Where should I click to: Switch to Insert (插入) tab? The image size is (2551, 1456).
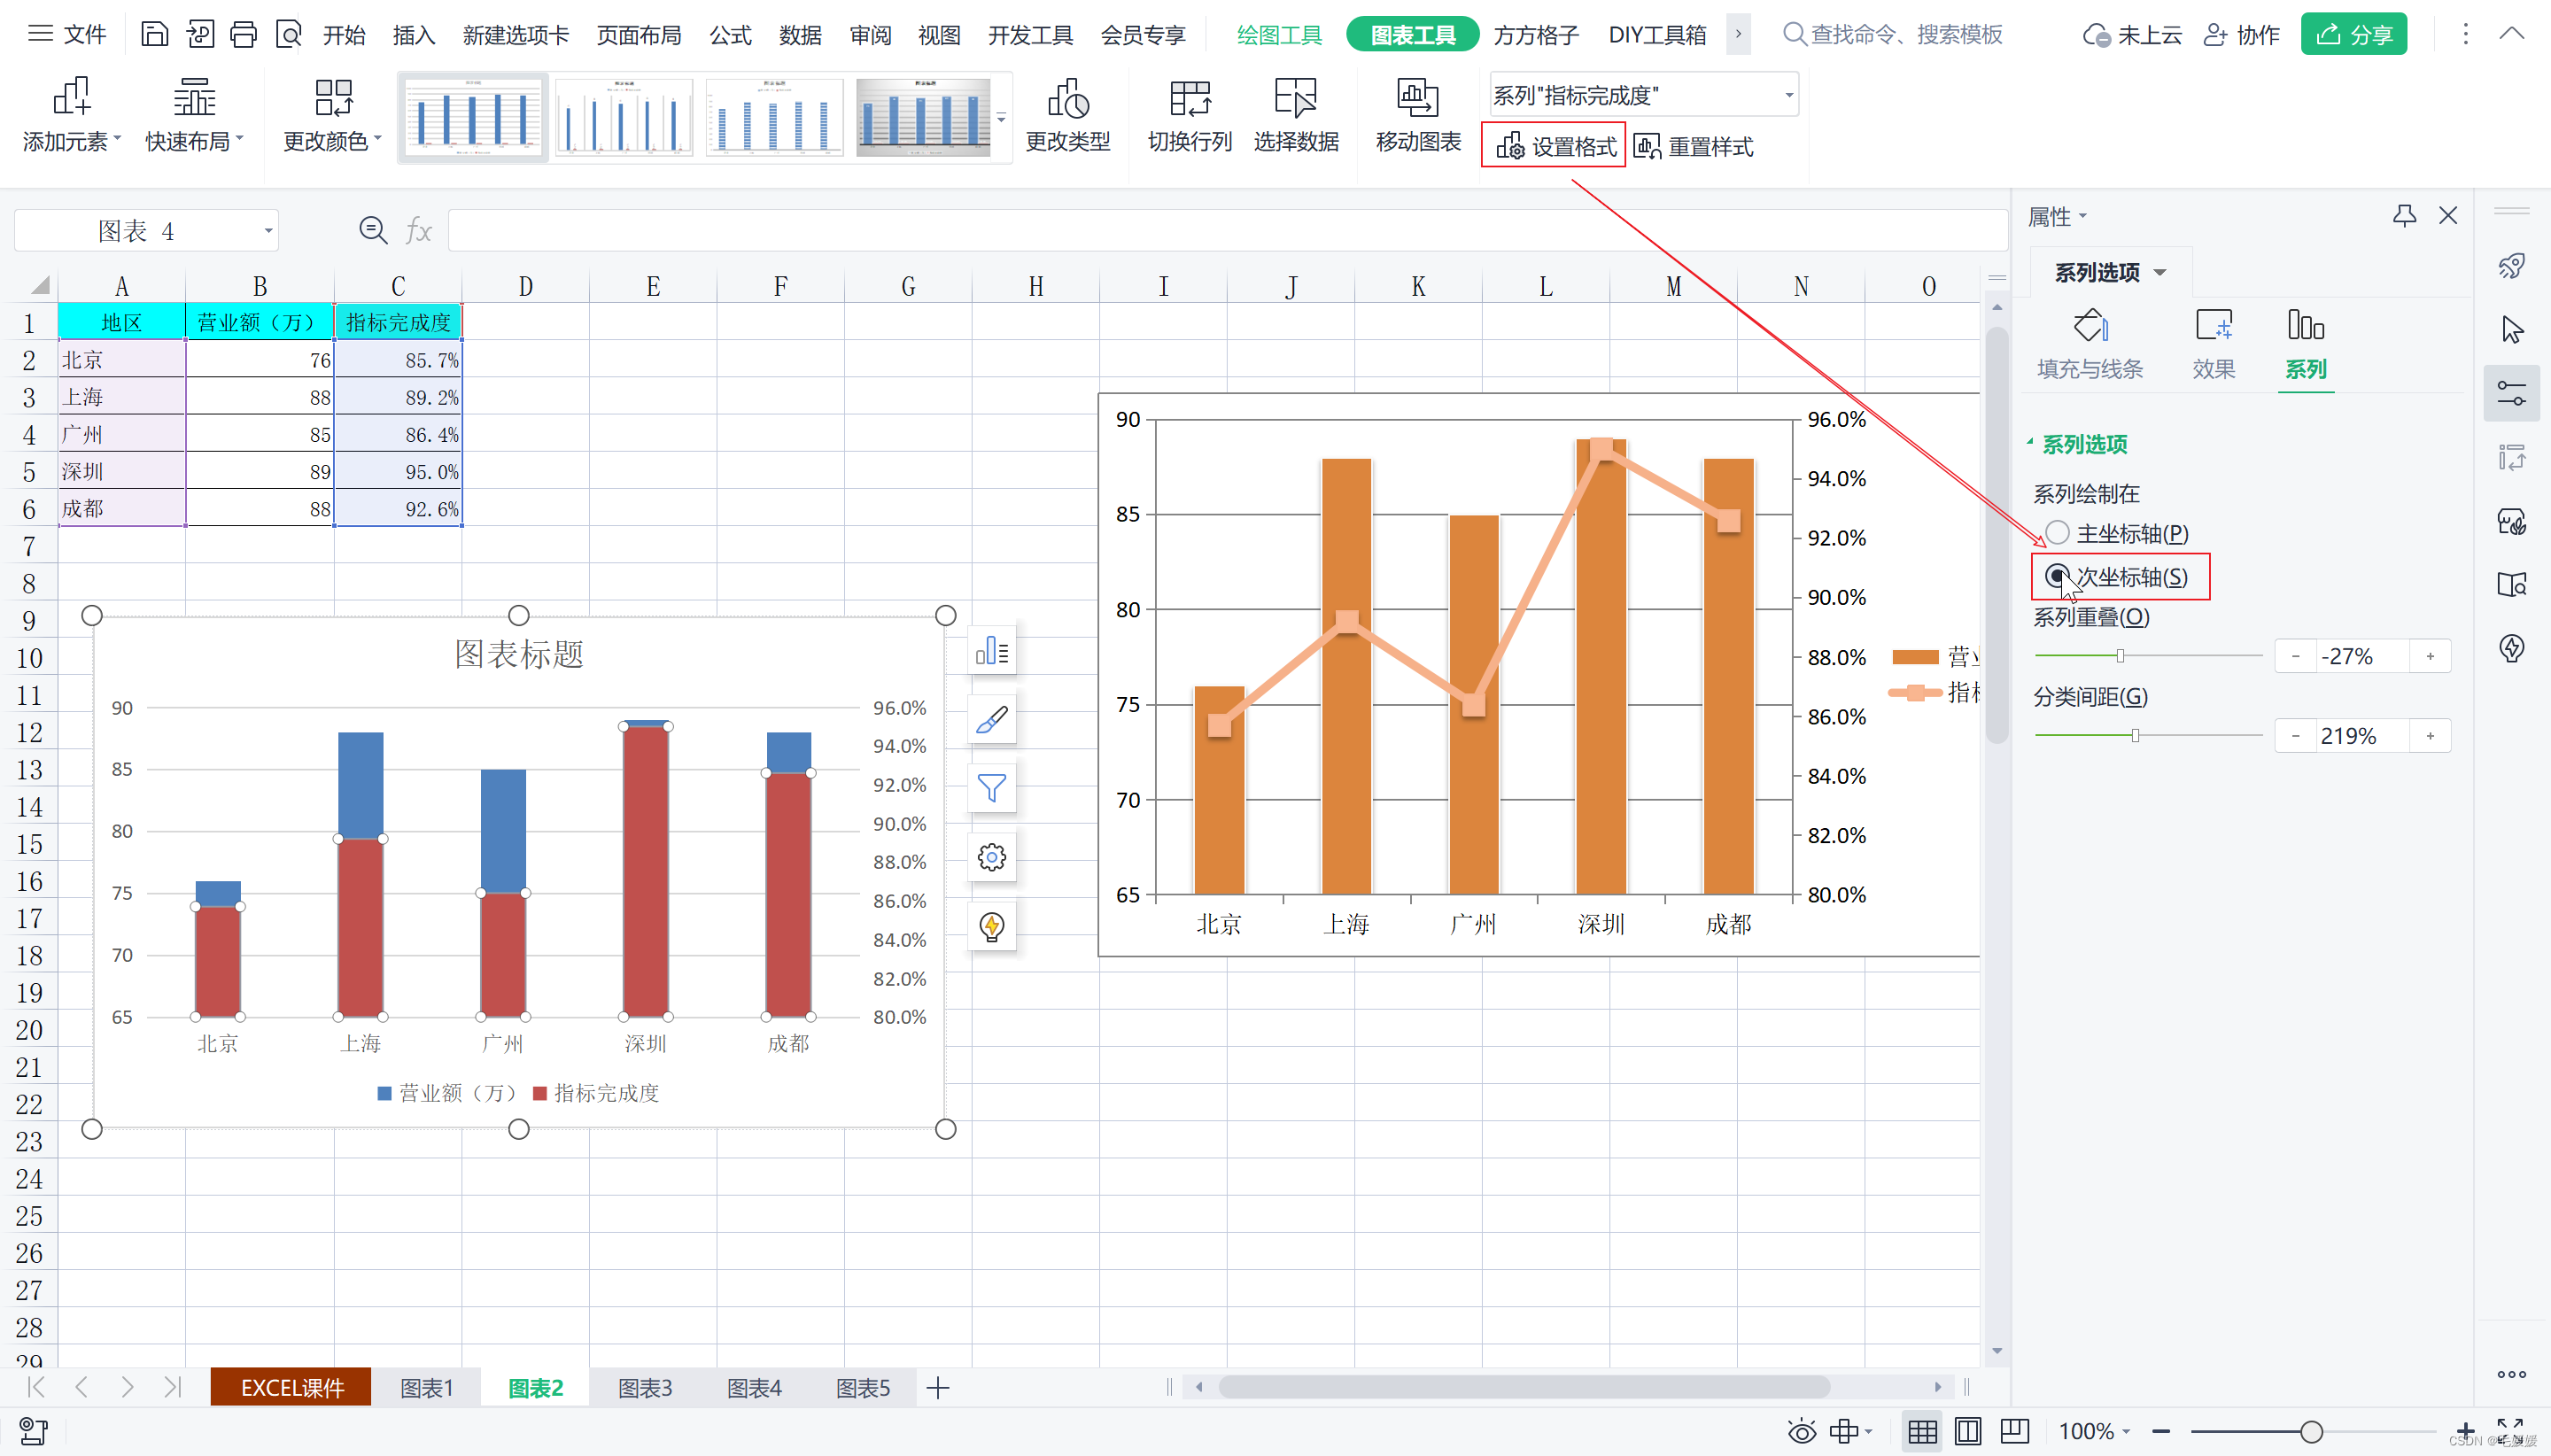point(413,34)
